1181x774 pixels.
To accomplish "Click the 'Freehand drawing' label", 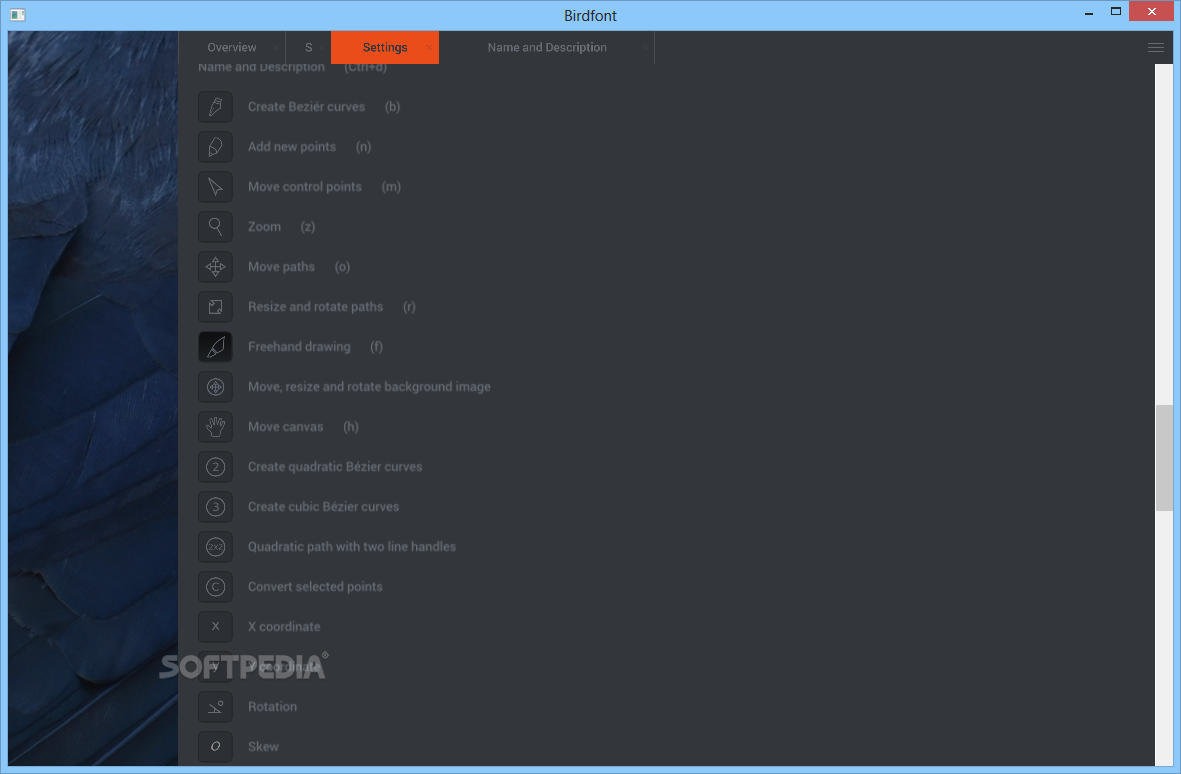I will pyautogui.click(x=299, y=346).
